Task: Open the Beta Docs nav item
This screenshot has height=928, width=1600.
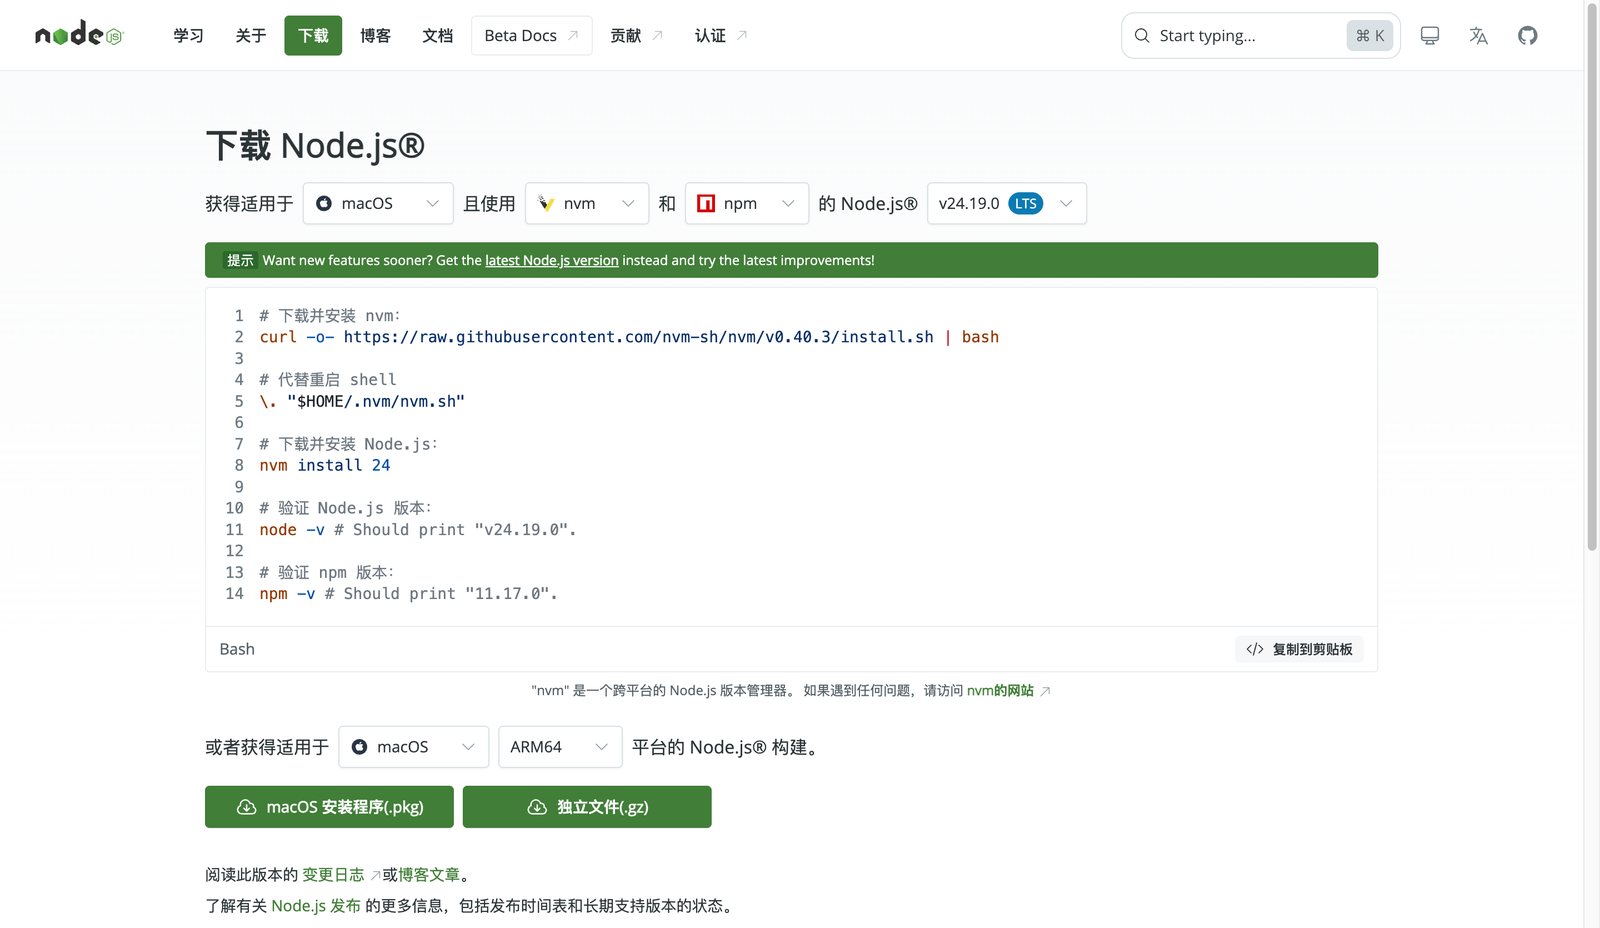Action: 531,35
